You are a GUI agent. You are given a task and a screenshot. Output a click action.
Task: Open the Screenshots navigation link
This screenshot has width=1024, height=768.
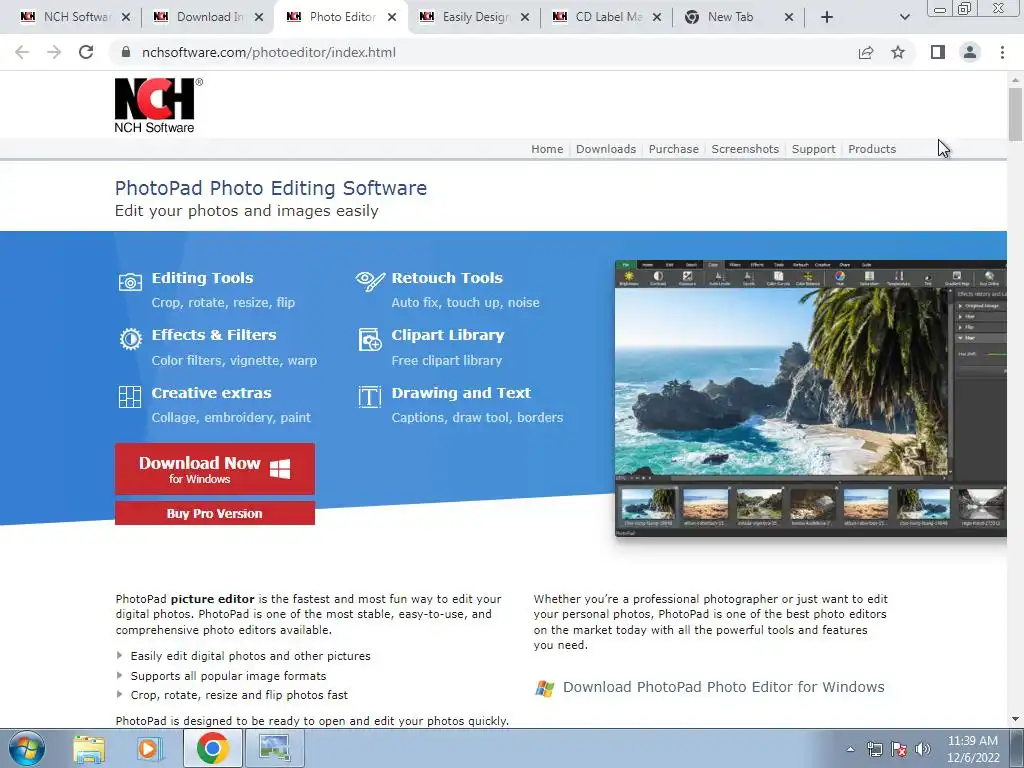pyautogui.click(x=745, y=149)
